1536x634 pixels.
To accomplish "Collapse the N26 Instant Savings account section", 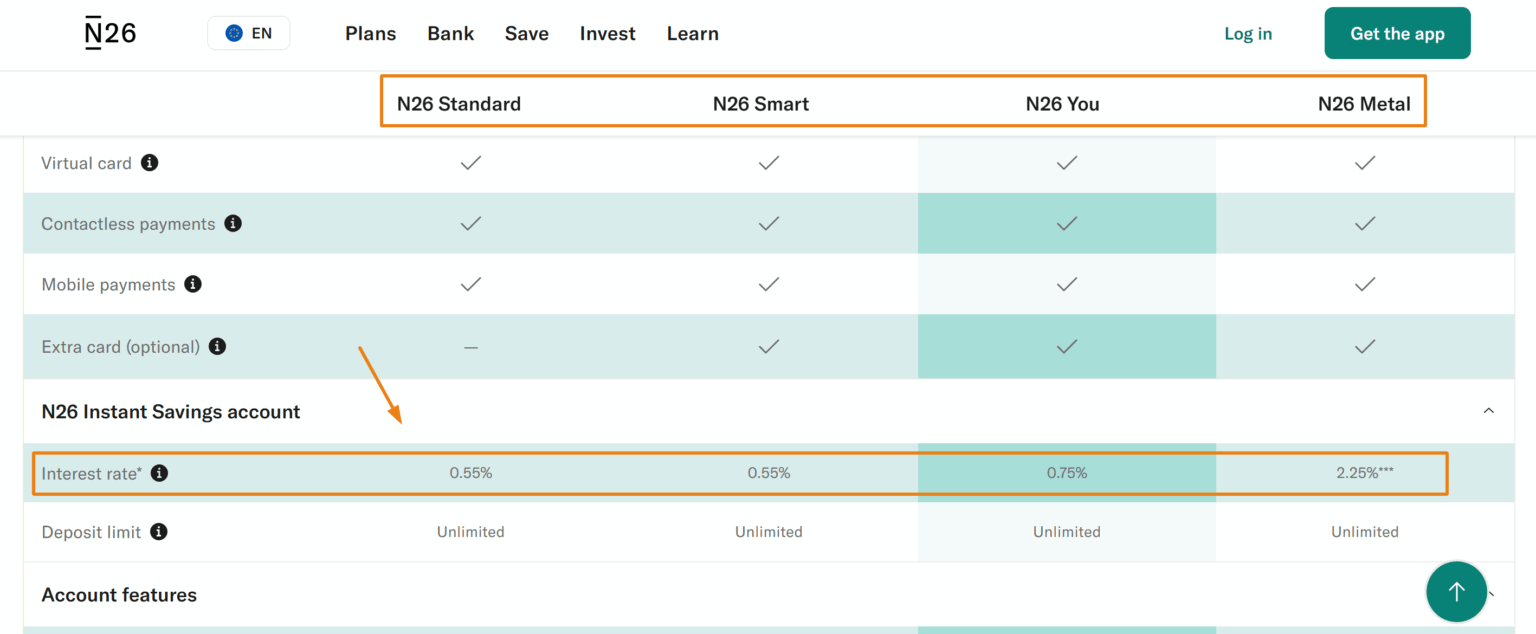I will [x=1489, y=411].
